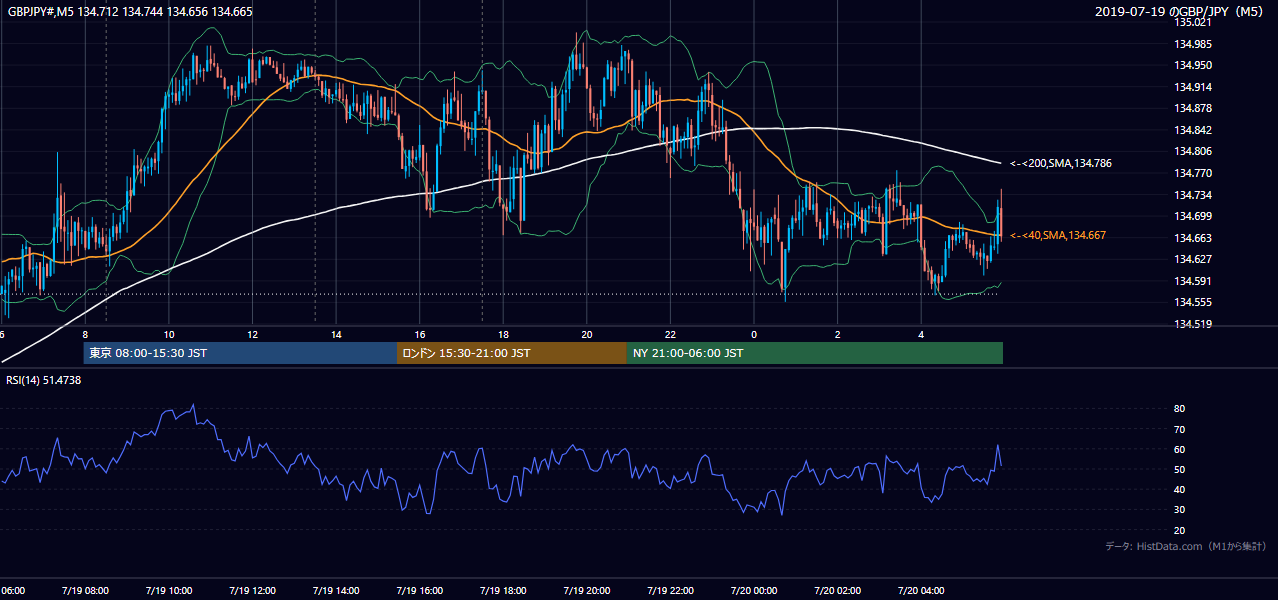Click the RSI 80 level label
Image resolution: width=1278 pixels, height=600 pixels.
point(1179,409)
